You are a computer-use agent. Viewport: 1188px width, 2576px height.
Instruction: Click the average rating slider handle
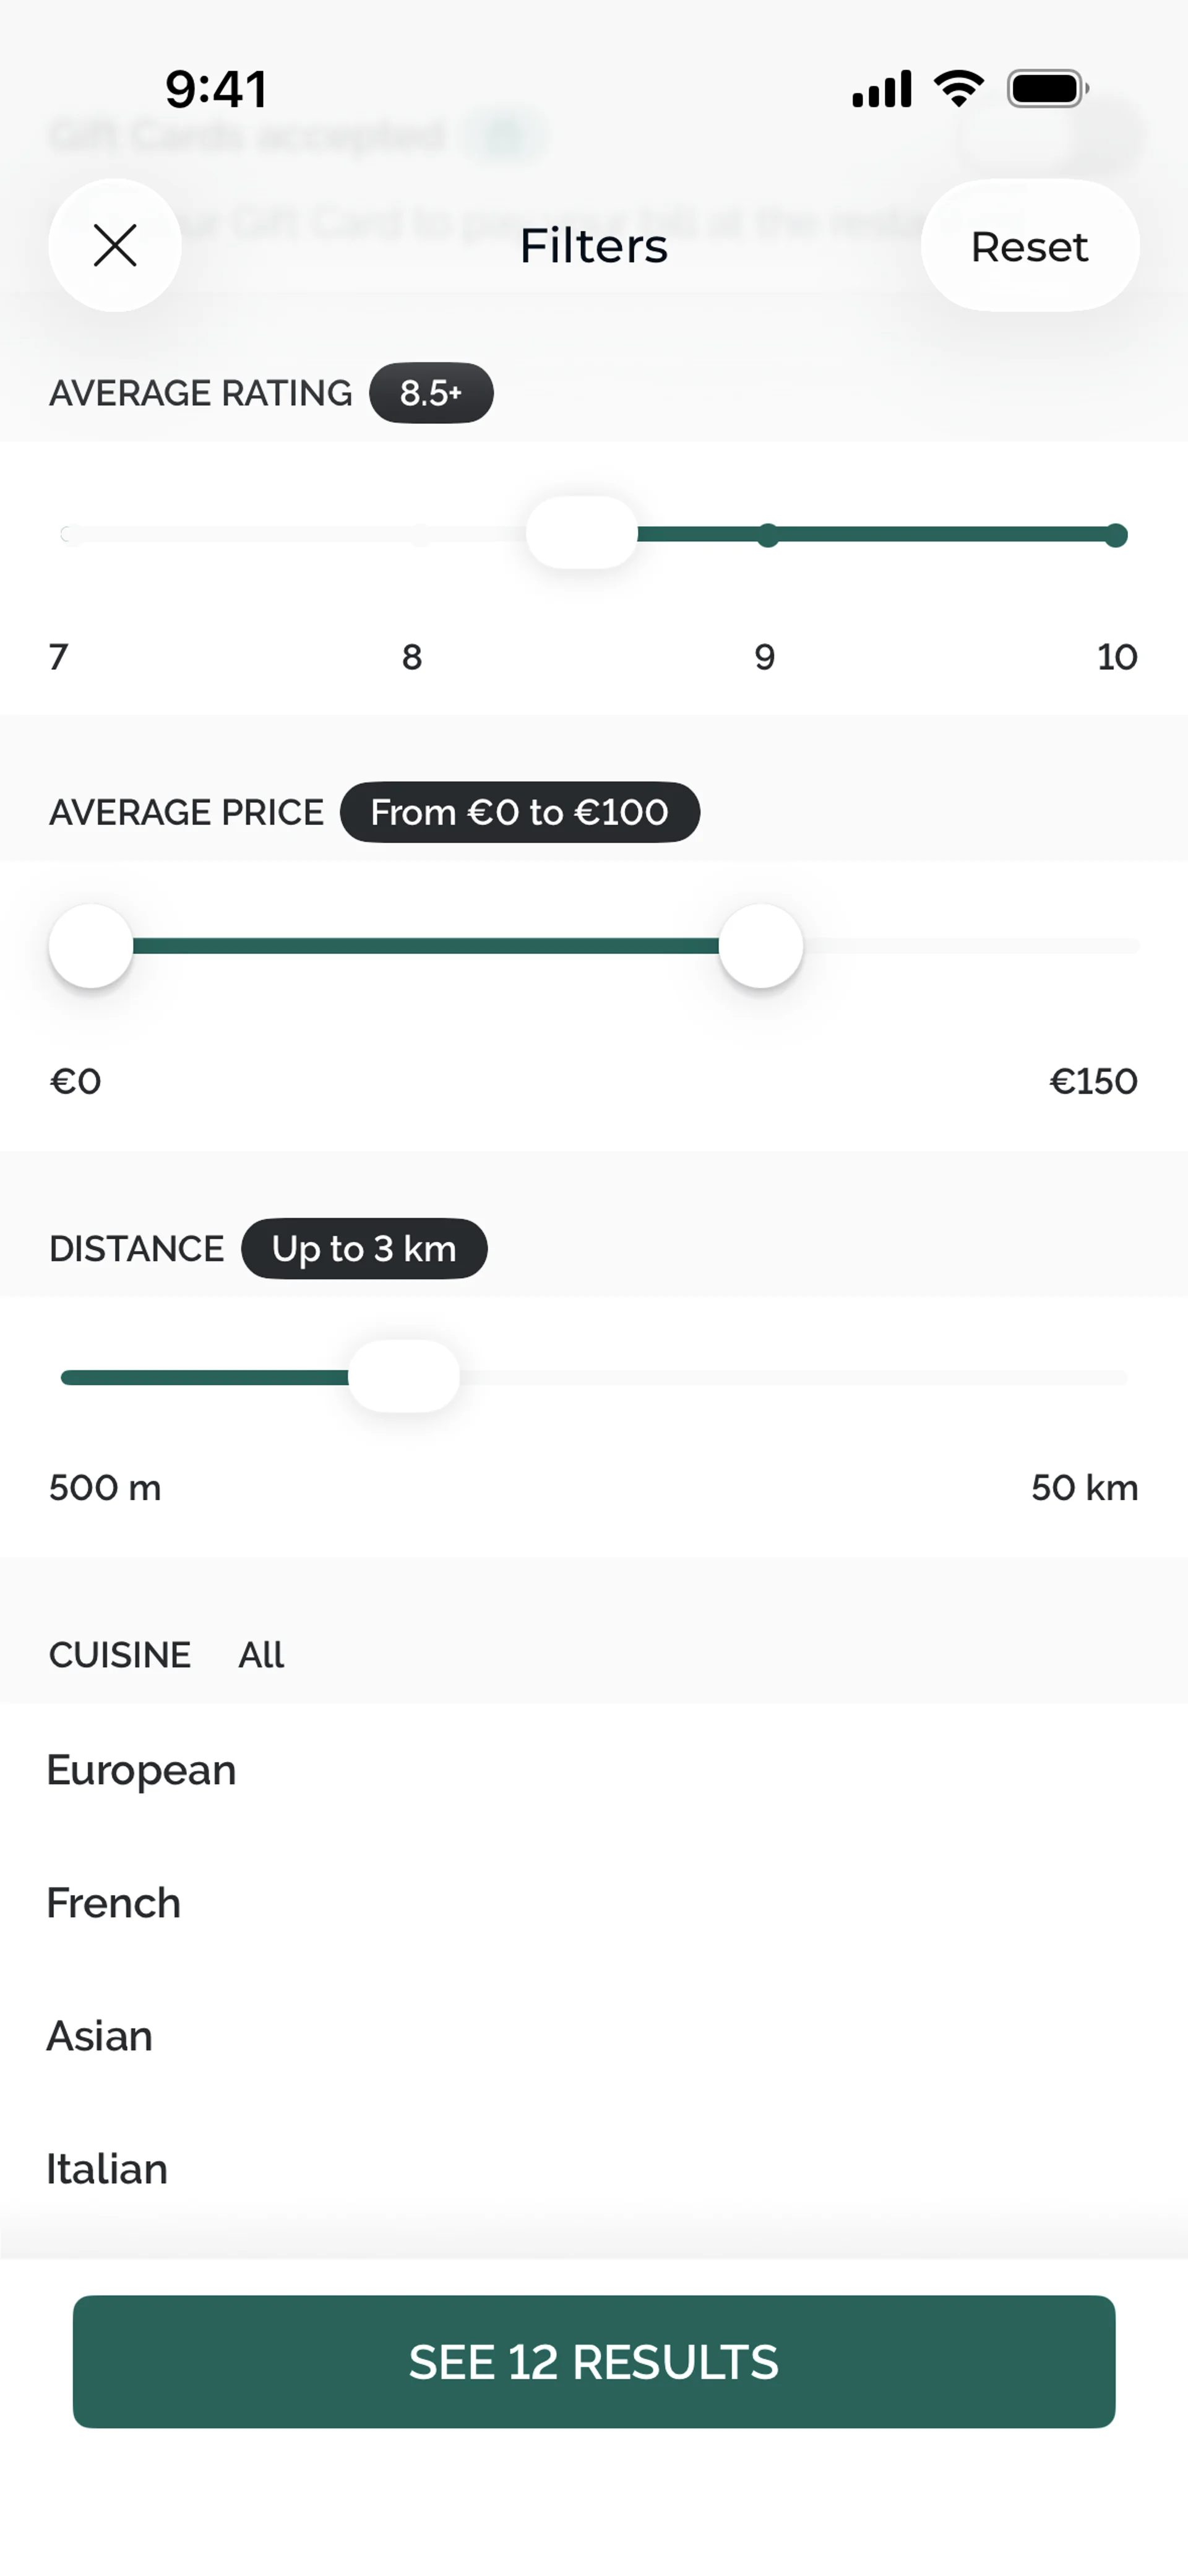pyautogui.click(x=581, y=533)
